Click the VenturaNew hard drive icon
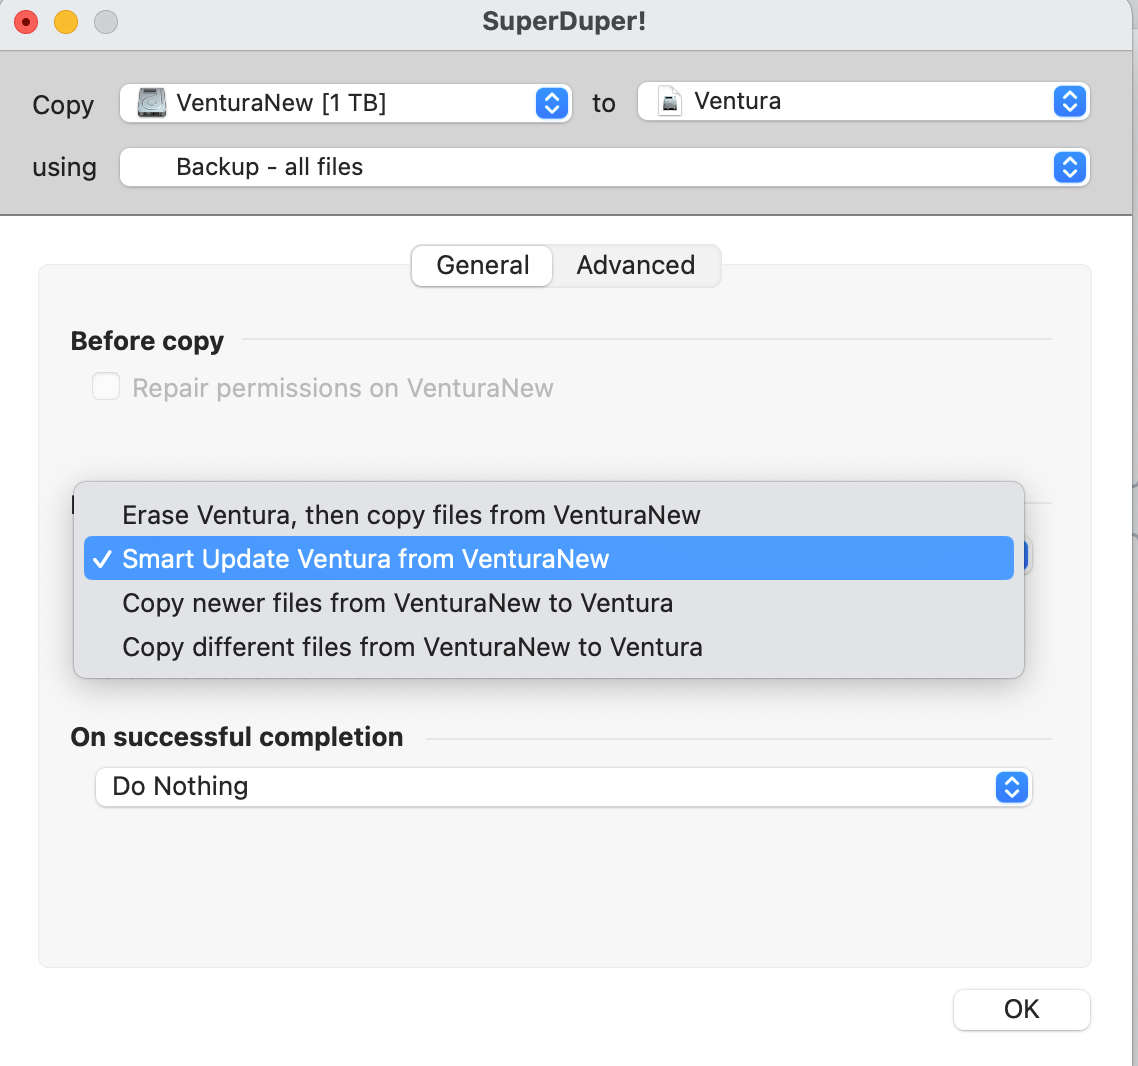This screenshot has width=1138, height=1066. (x=152, y=103)
